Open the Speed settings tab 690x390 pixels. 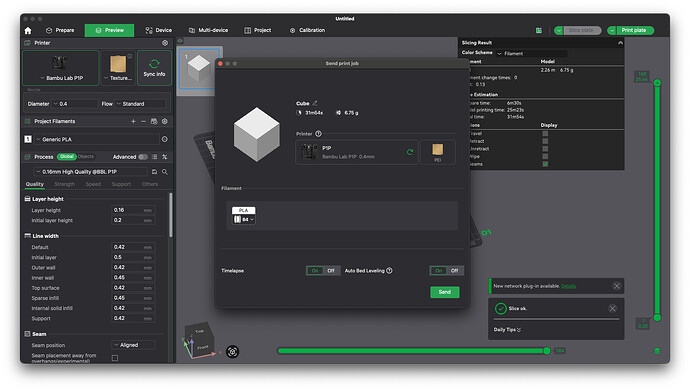click(93, 184)
